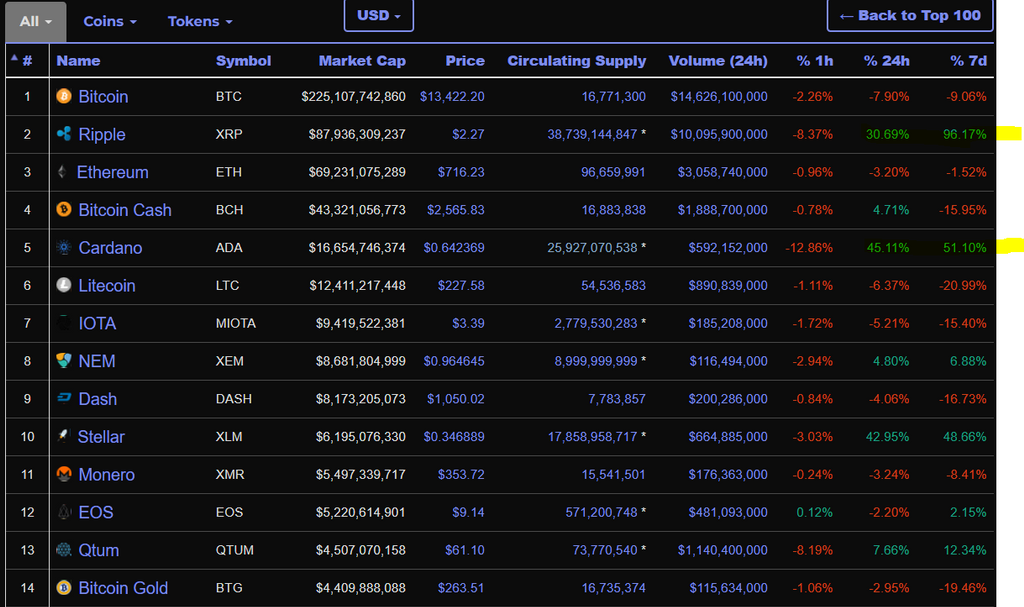Click the EOS logo icon
1024x607 pixels.
[63, 512]
